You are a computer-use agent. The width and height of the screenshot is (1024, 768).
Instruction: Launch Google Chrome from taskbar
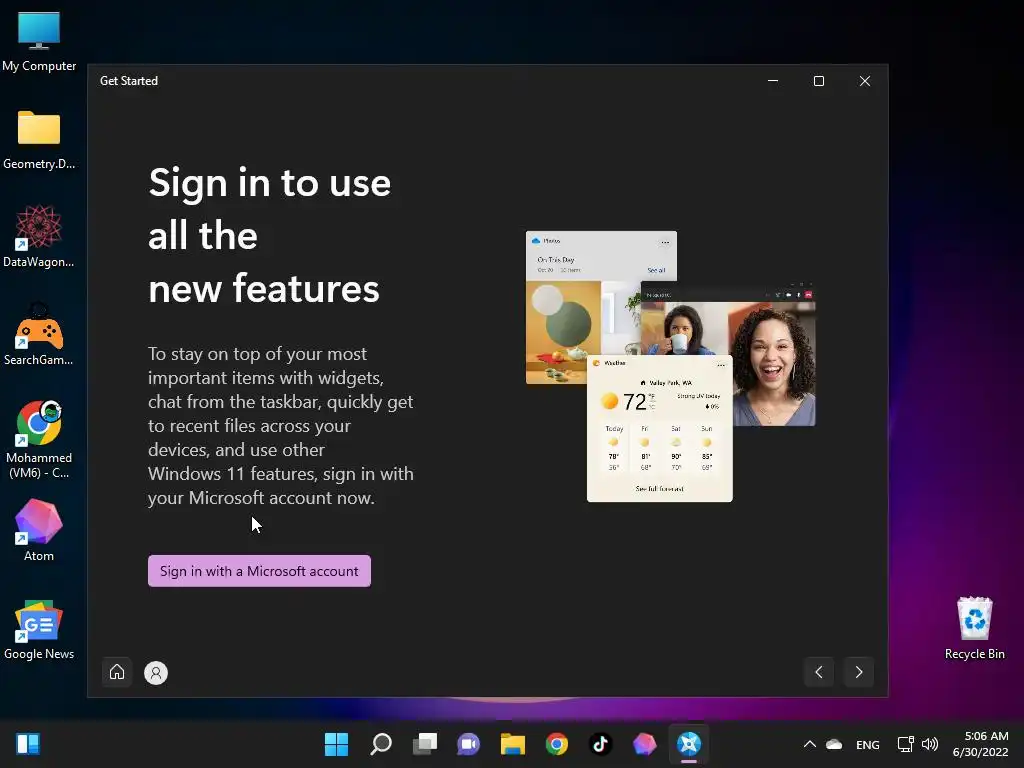(x=556, y=744)
